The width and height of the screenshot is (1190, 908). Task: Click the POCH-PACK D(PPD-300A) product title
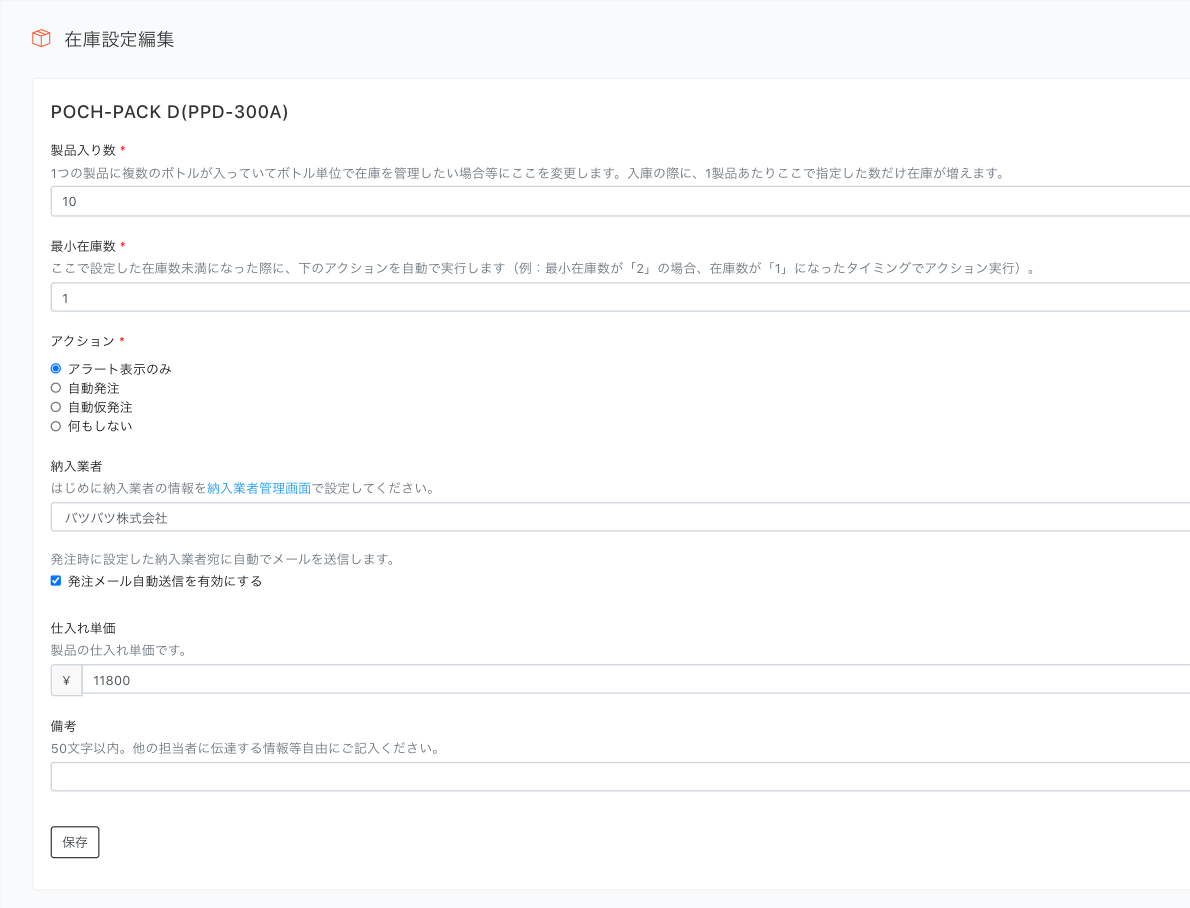click(x=169, y=112)
